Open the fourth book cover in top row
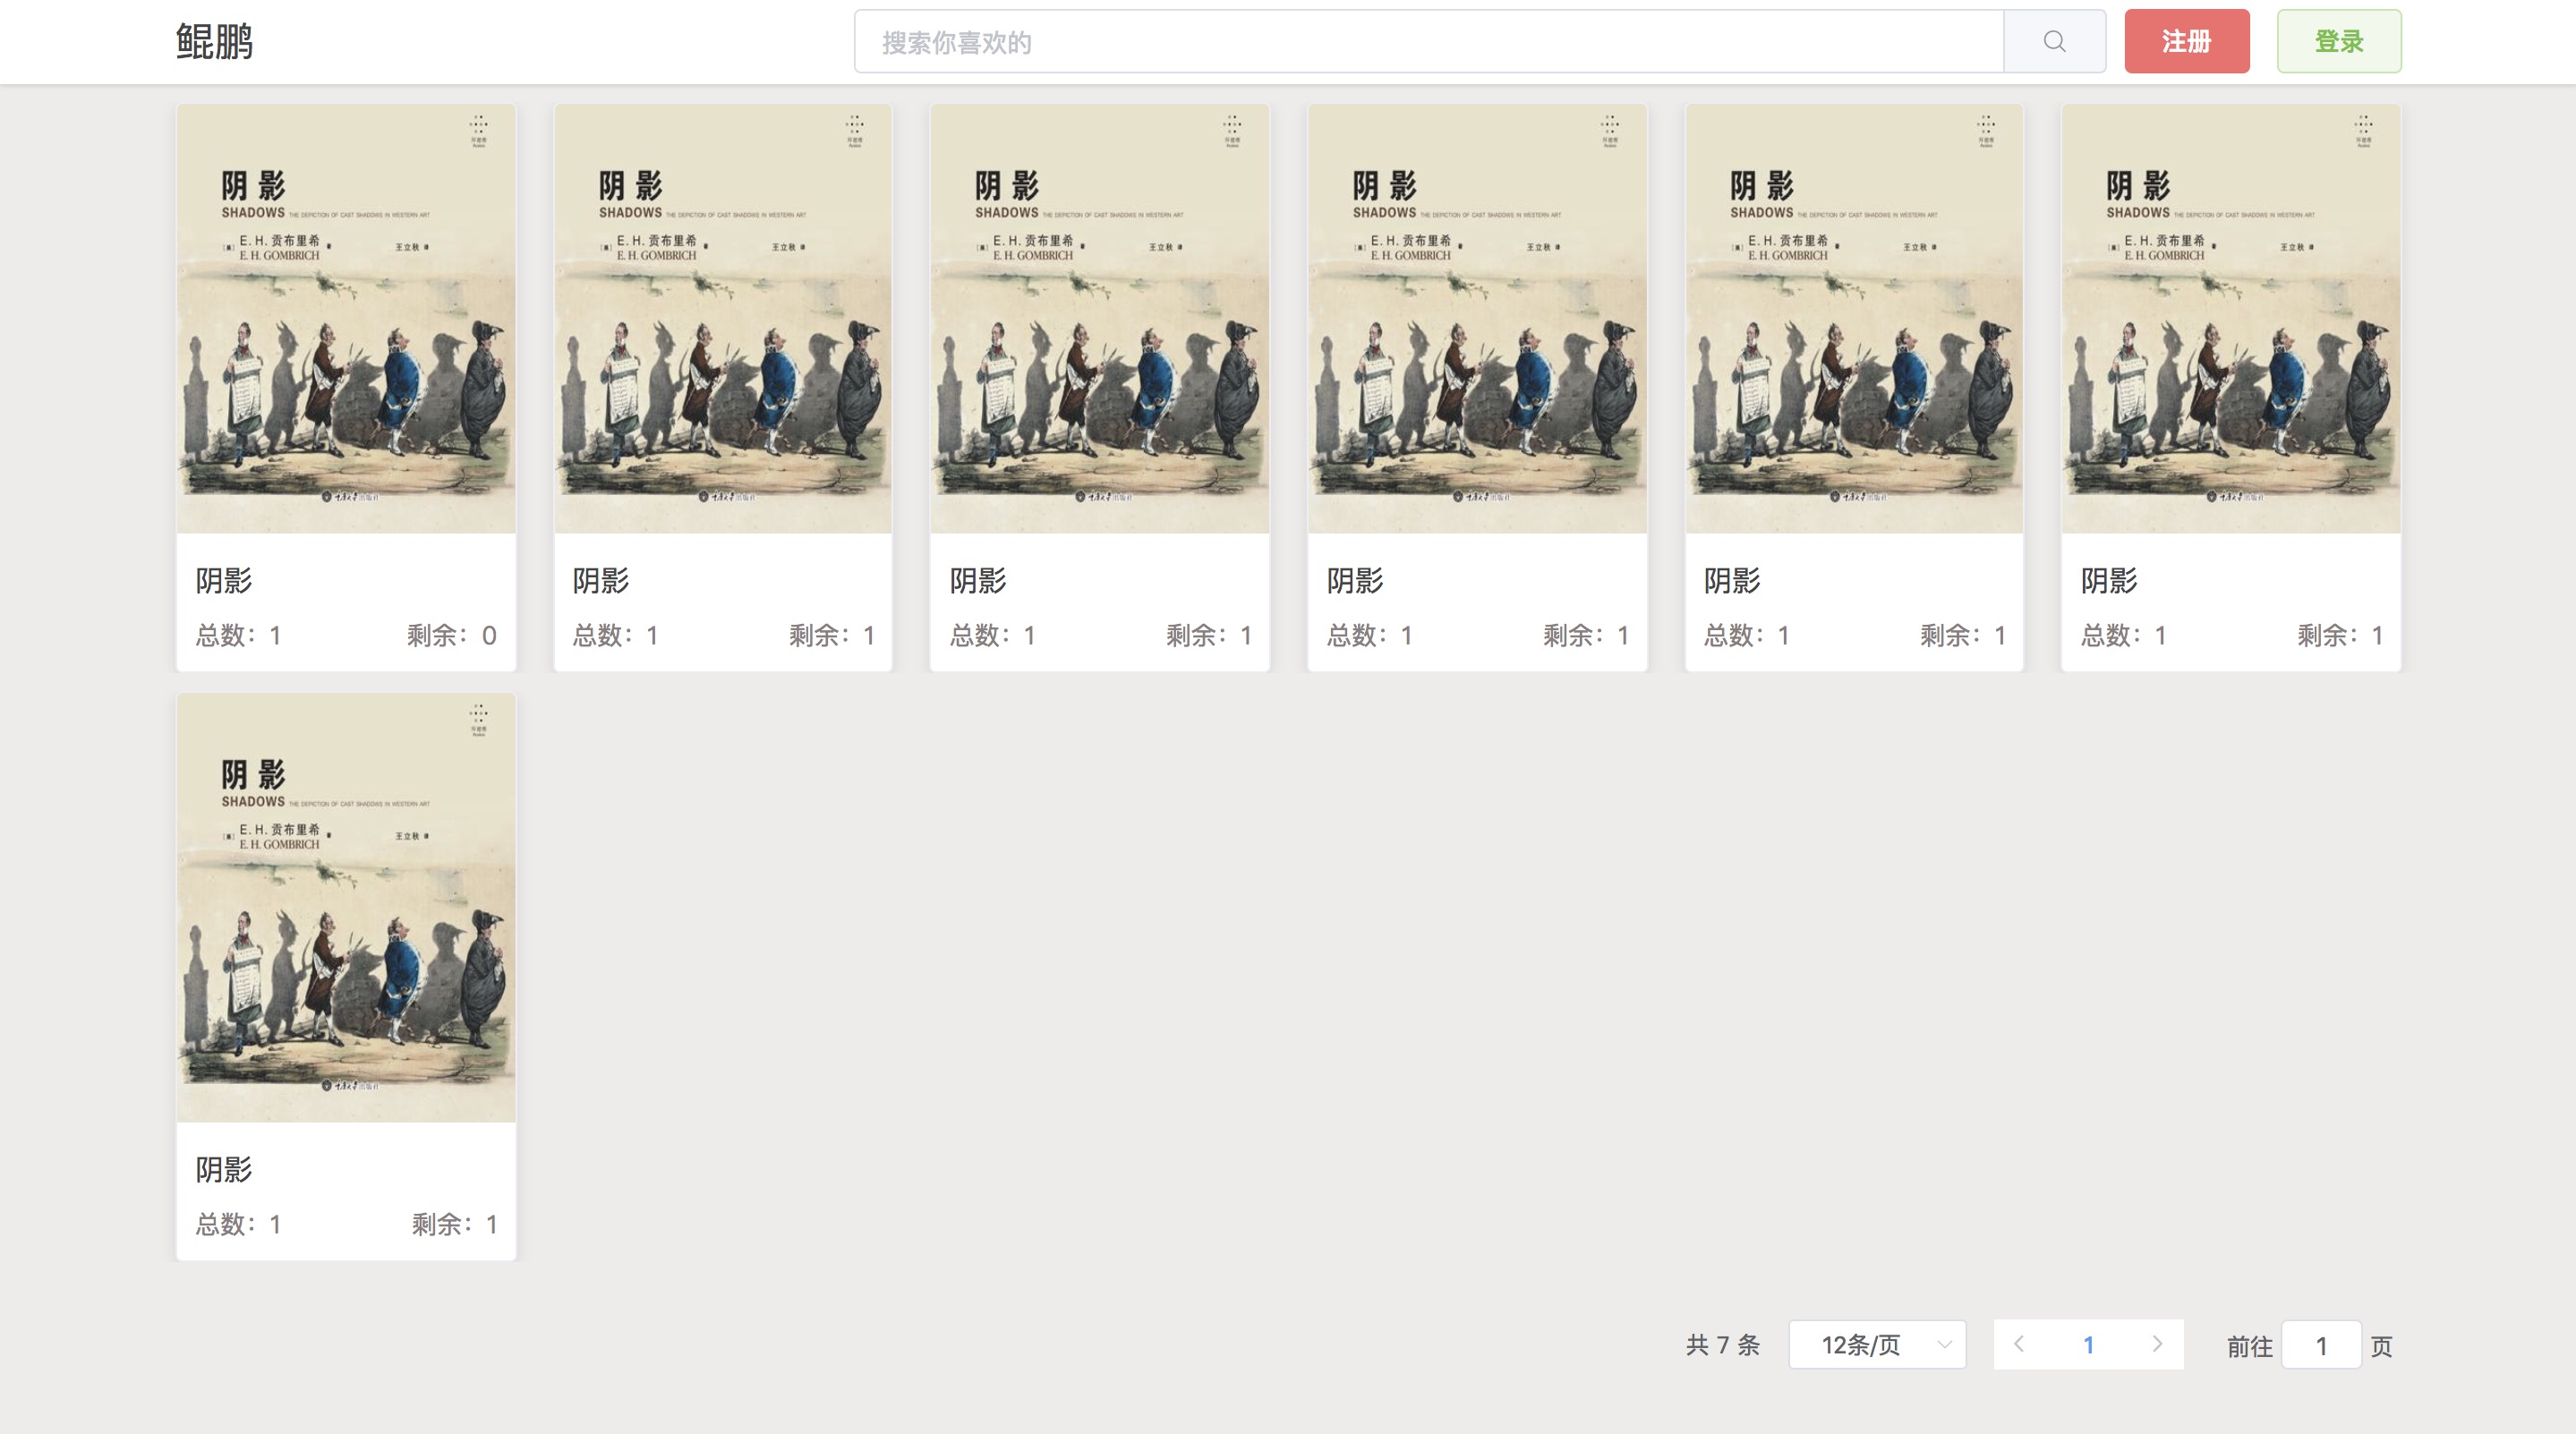 [1477, 319]
